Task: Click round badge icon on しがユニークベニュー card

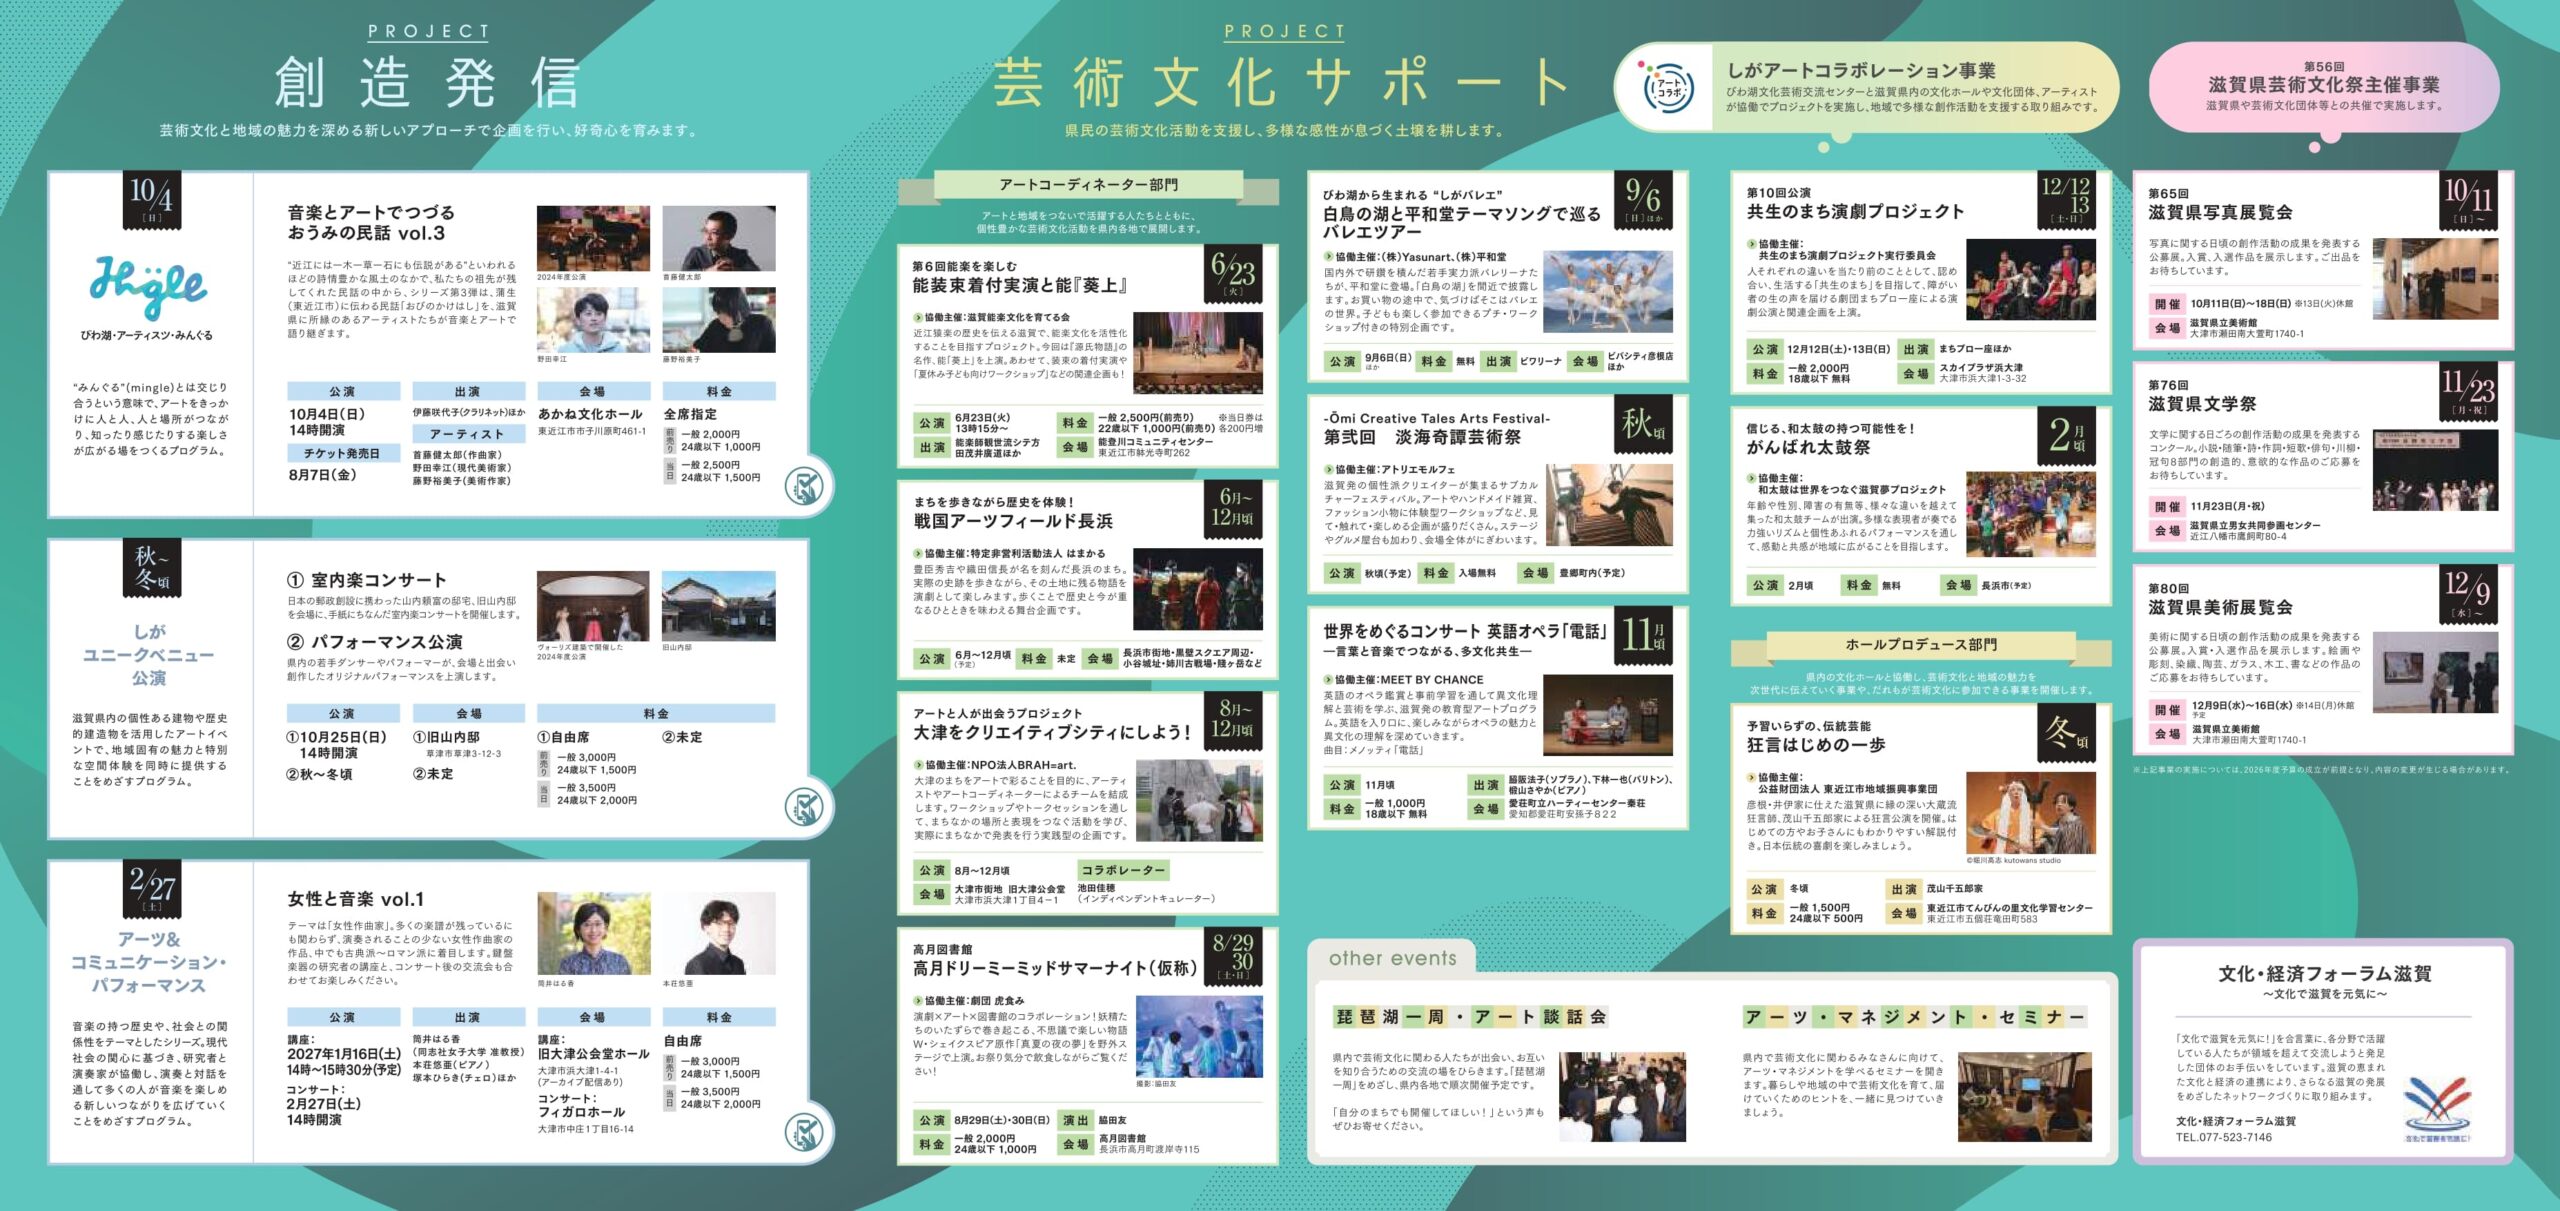Action: tap(804, 806)
